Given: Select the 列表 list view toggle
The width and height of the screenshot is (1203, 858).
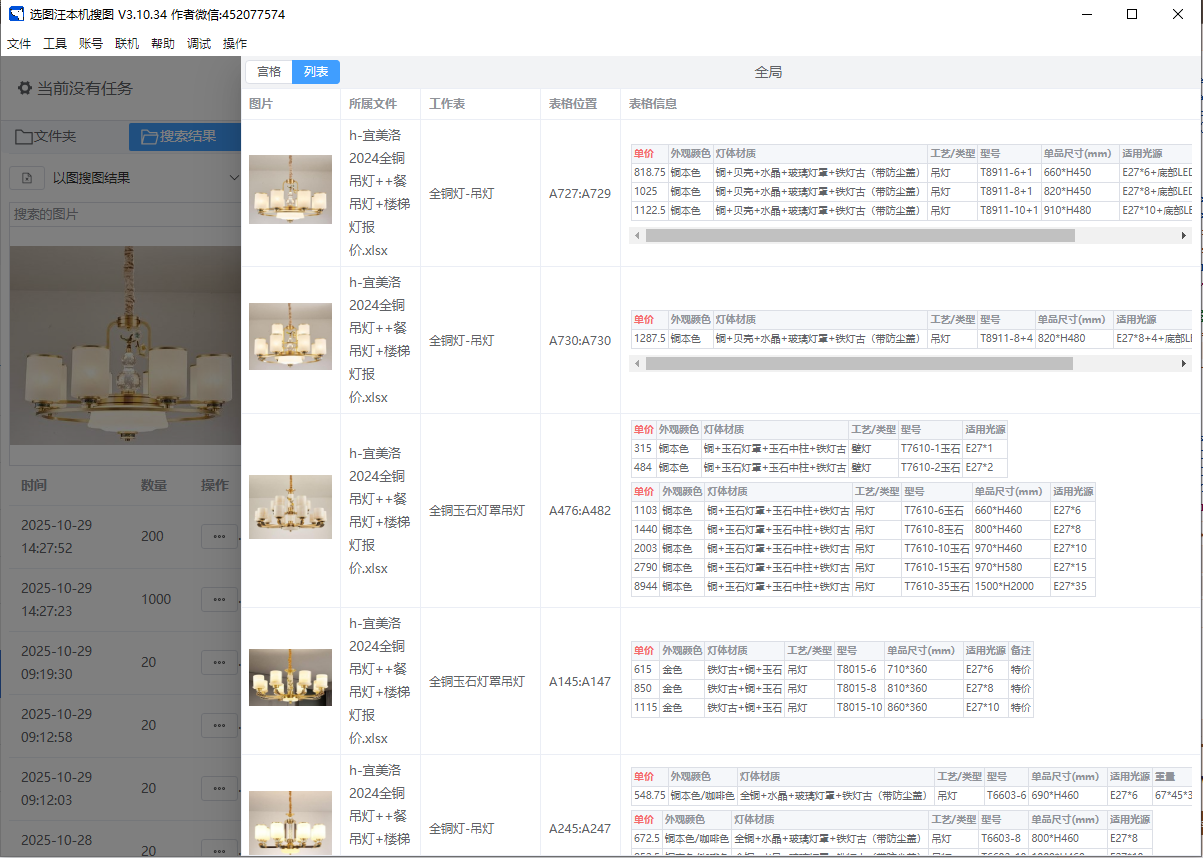Looking at the screenshot, I should pyautogui.click(x=316, y=72).
